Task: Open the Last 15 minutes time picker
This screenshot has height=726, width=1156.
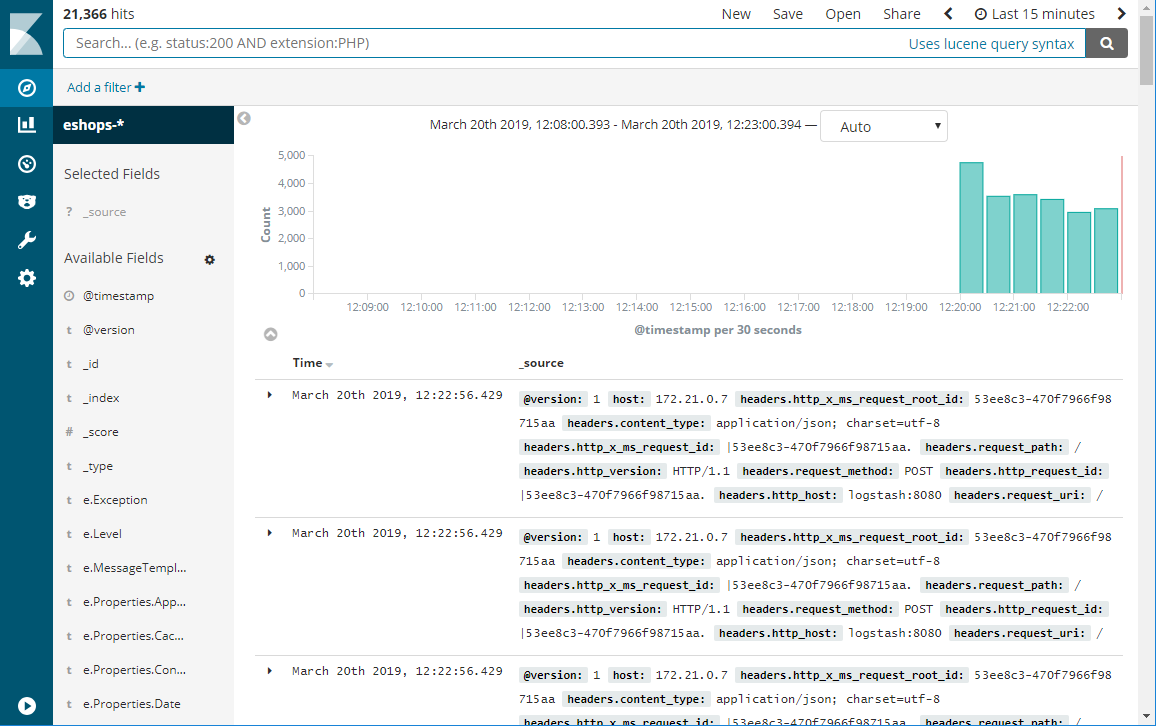Action: [x=1034, y=14]
